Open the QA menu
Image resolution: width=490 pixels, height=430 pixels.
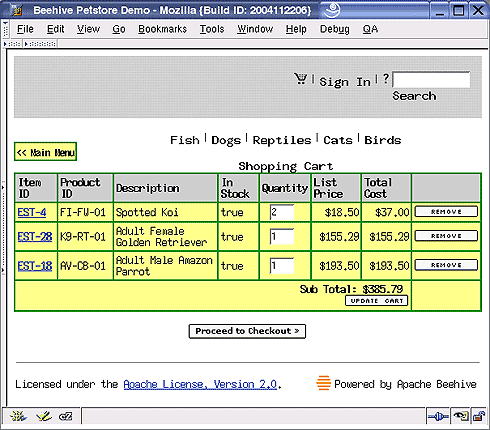pyautogui.click(x=370, y=29)
